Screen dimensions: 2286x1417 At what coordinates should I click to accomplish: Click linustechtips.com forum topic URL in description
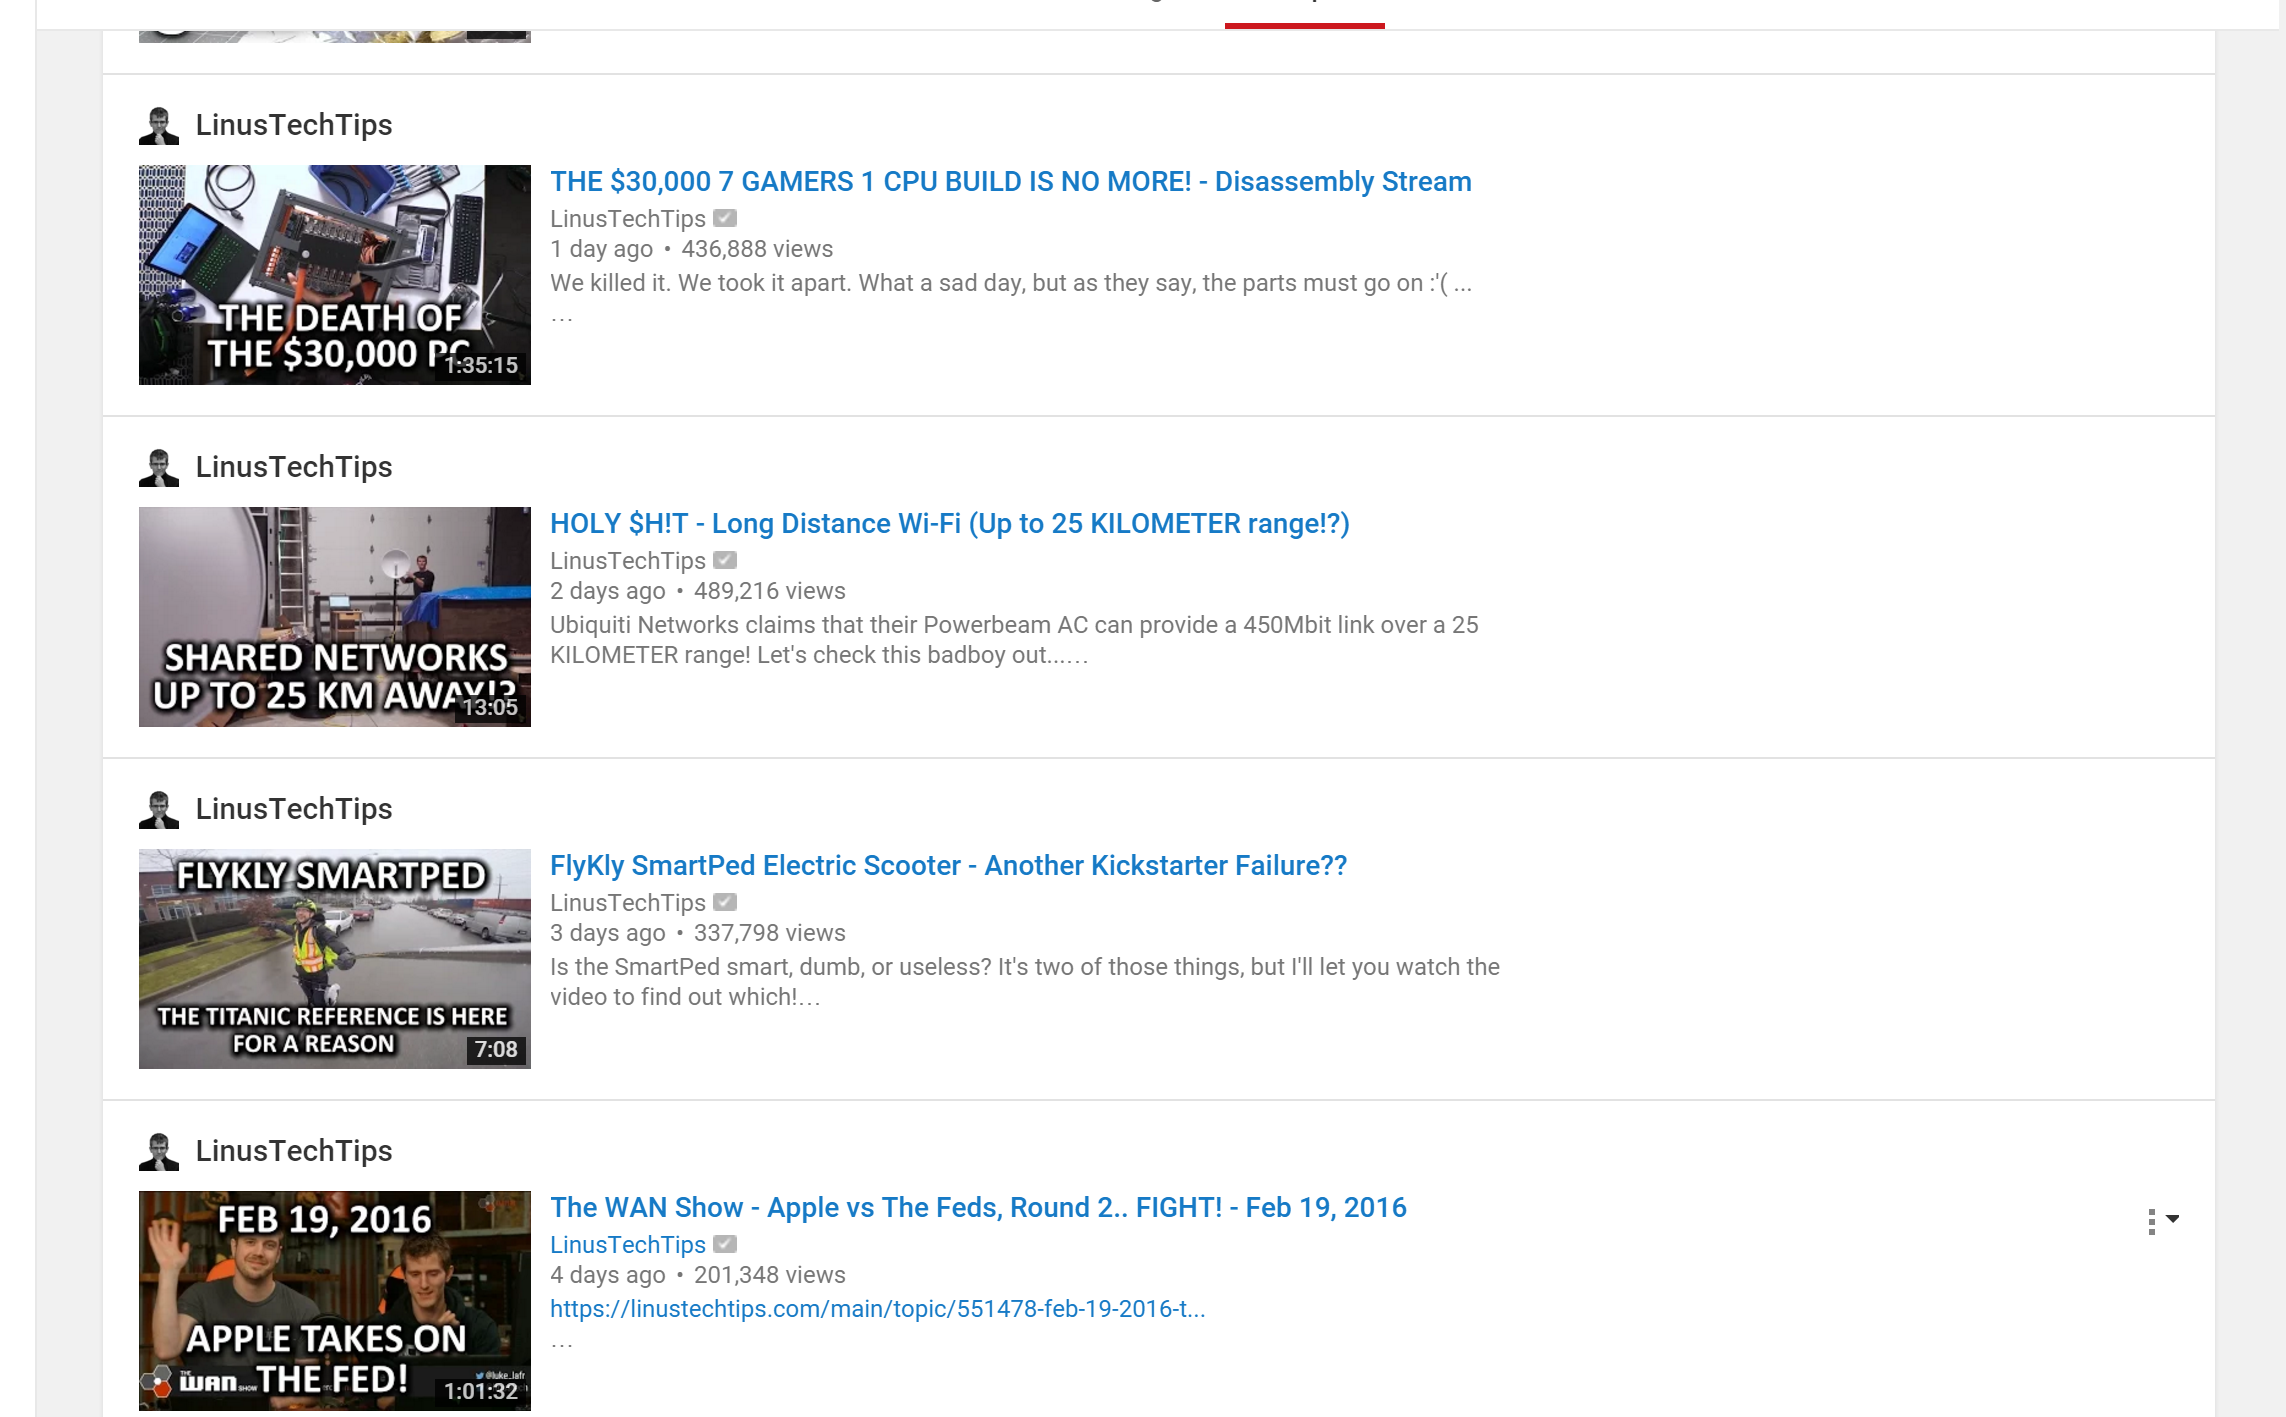[x=877, y=1309]
